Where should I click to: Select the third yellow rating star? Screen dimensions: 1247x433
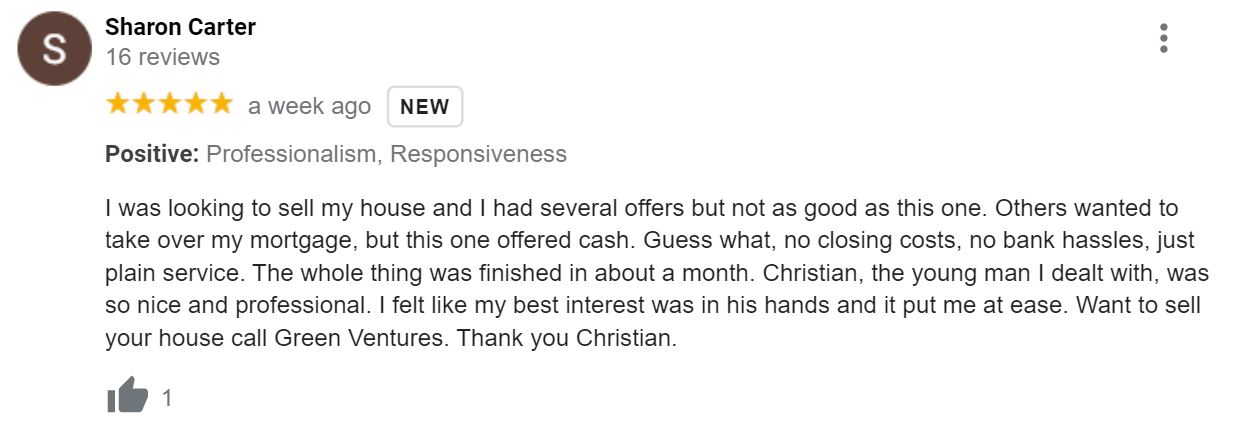coord(169,104)
